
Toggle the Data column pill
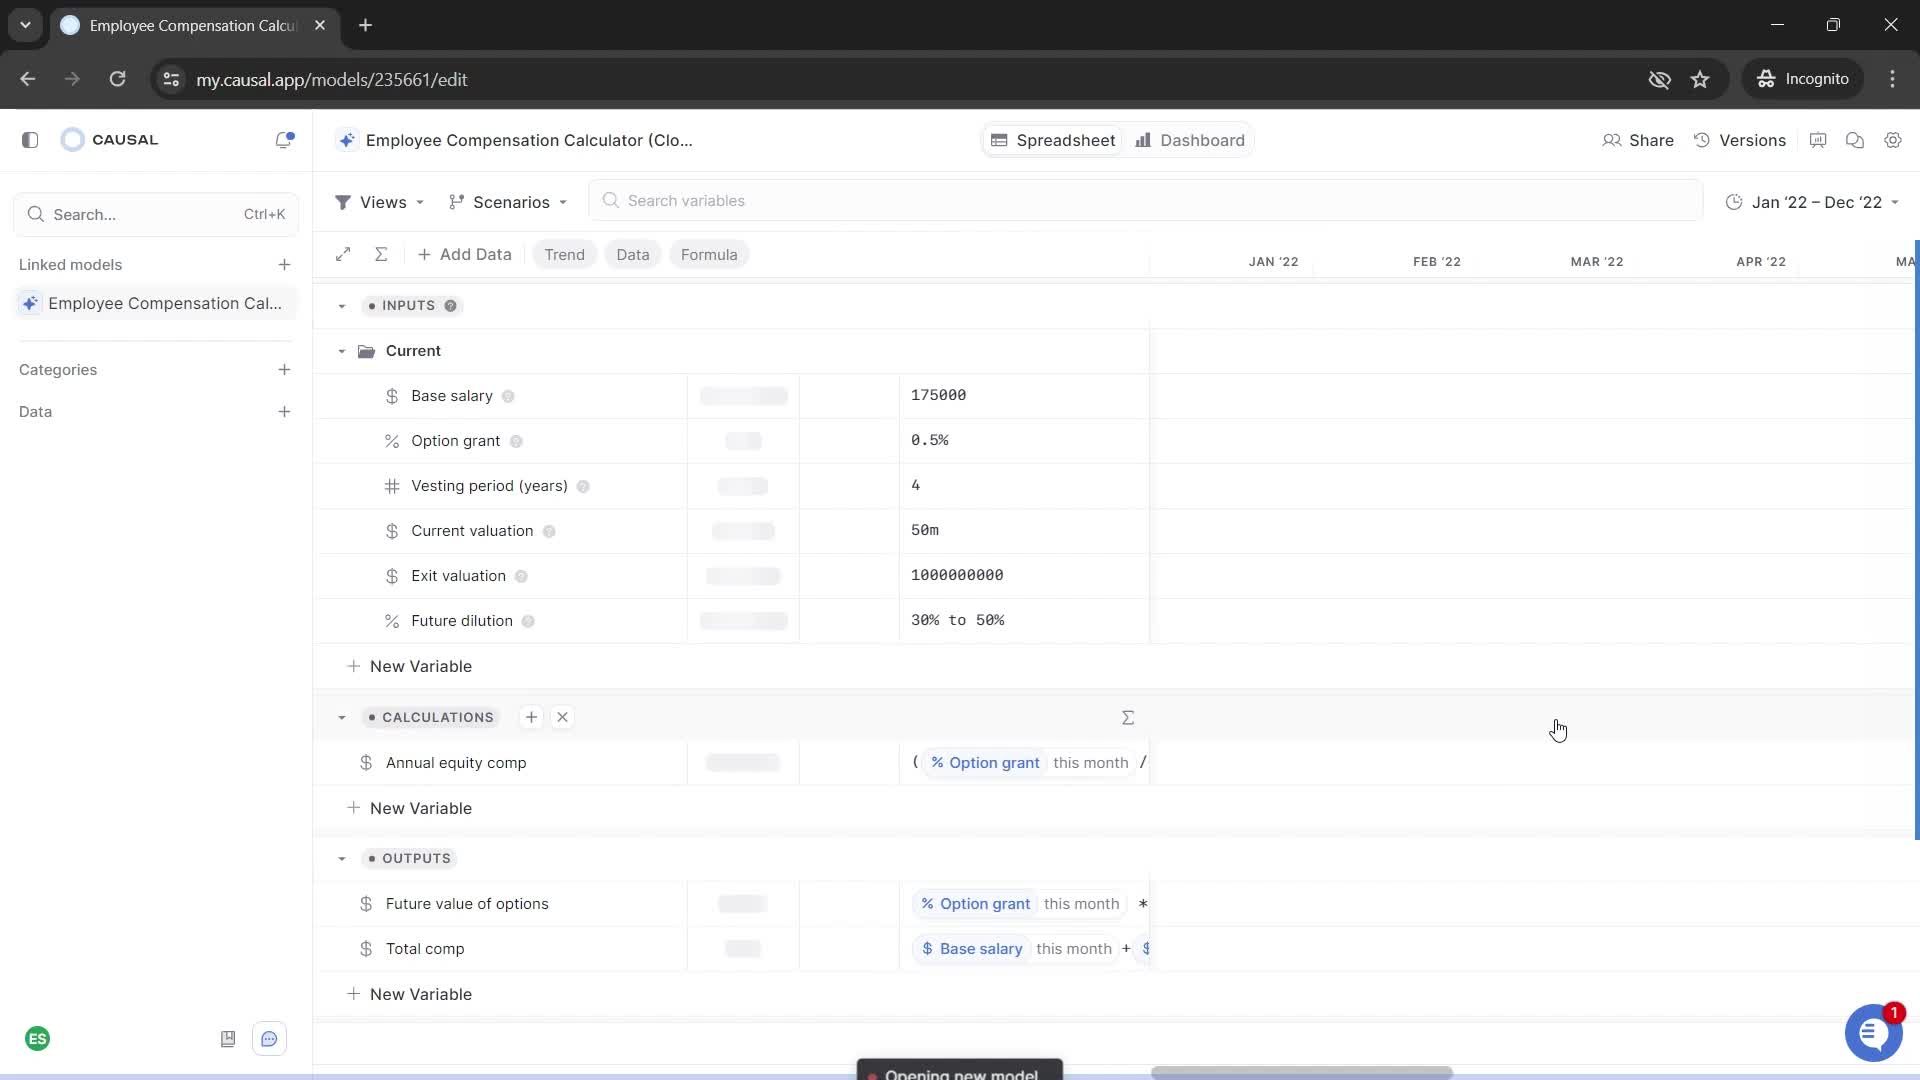point(633,255)
